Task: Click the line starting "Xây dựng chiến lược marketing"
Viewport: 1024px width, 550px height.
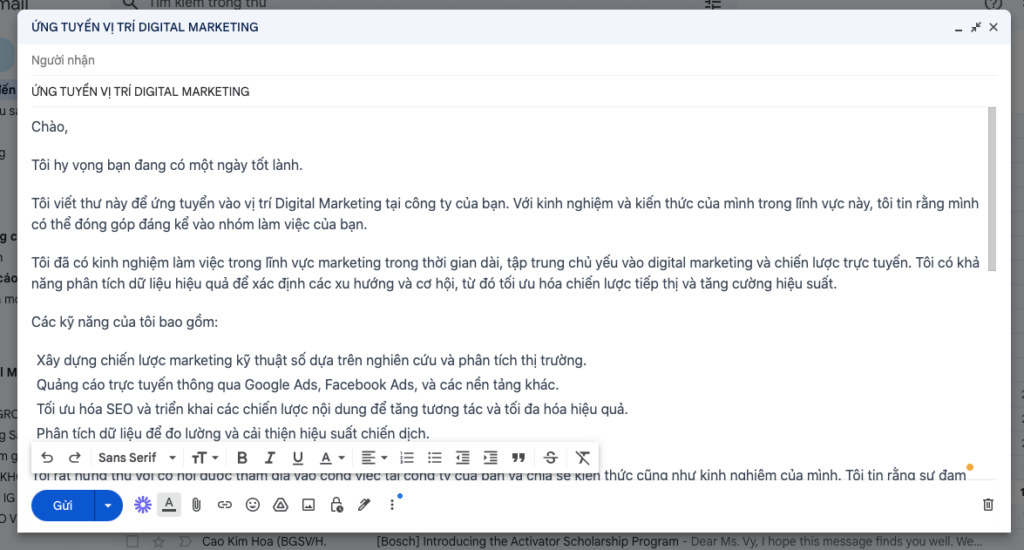Action: point(312,361)
